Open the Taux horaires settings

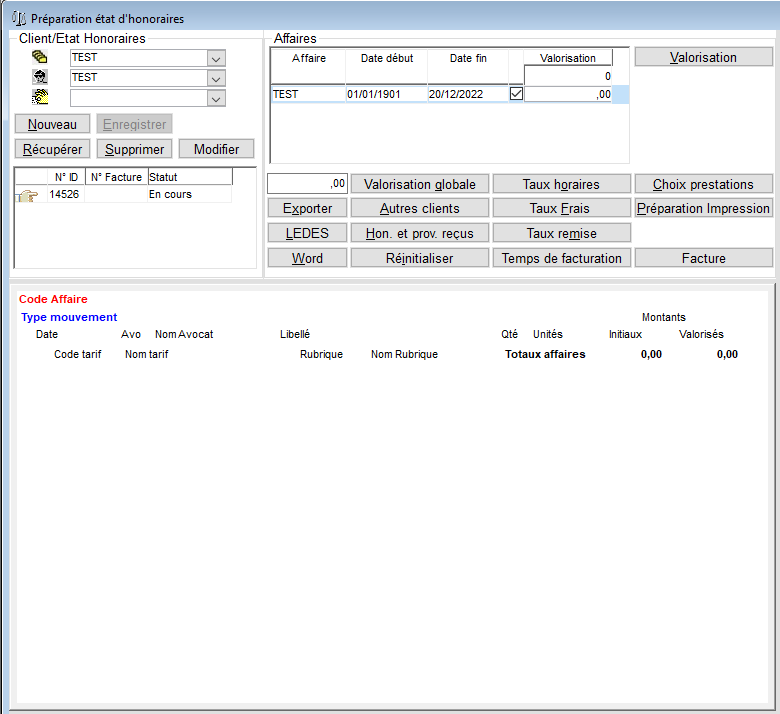click(561, 184)
